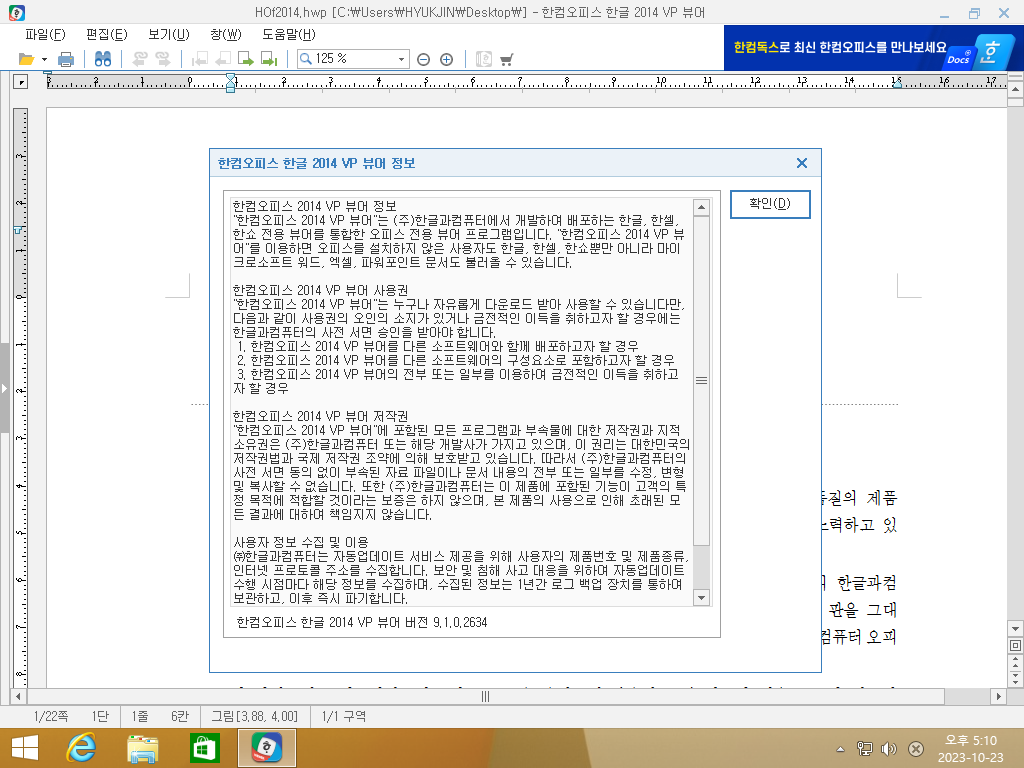The image size is (1024, 768).
Task: Open Windows Store from the taskbar
Action: (x=204, y=748)
